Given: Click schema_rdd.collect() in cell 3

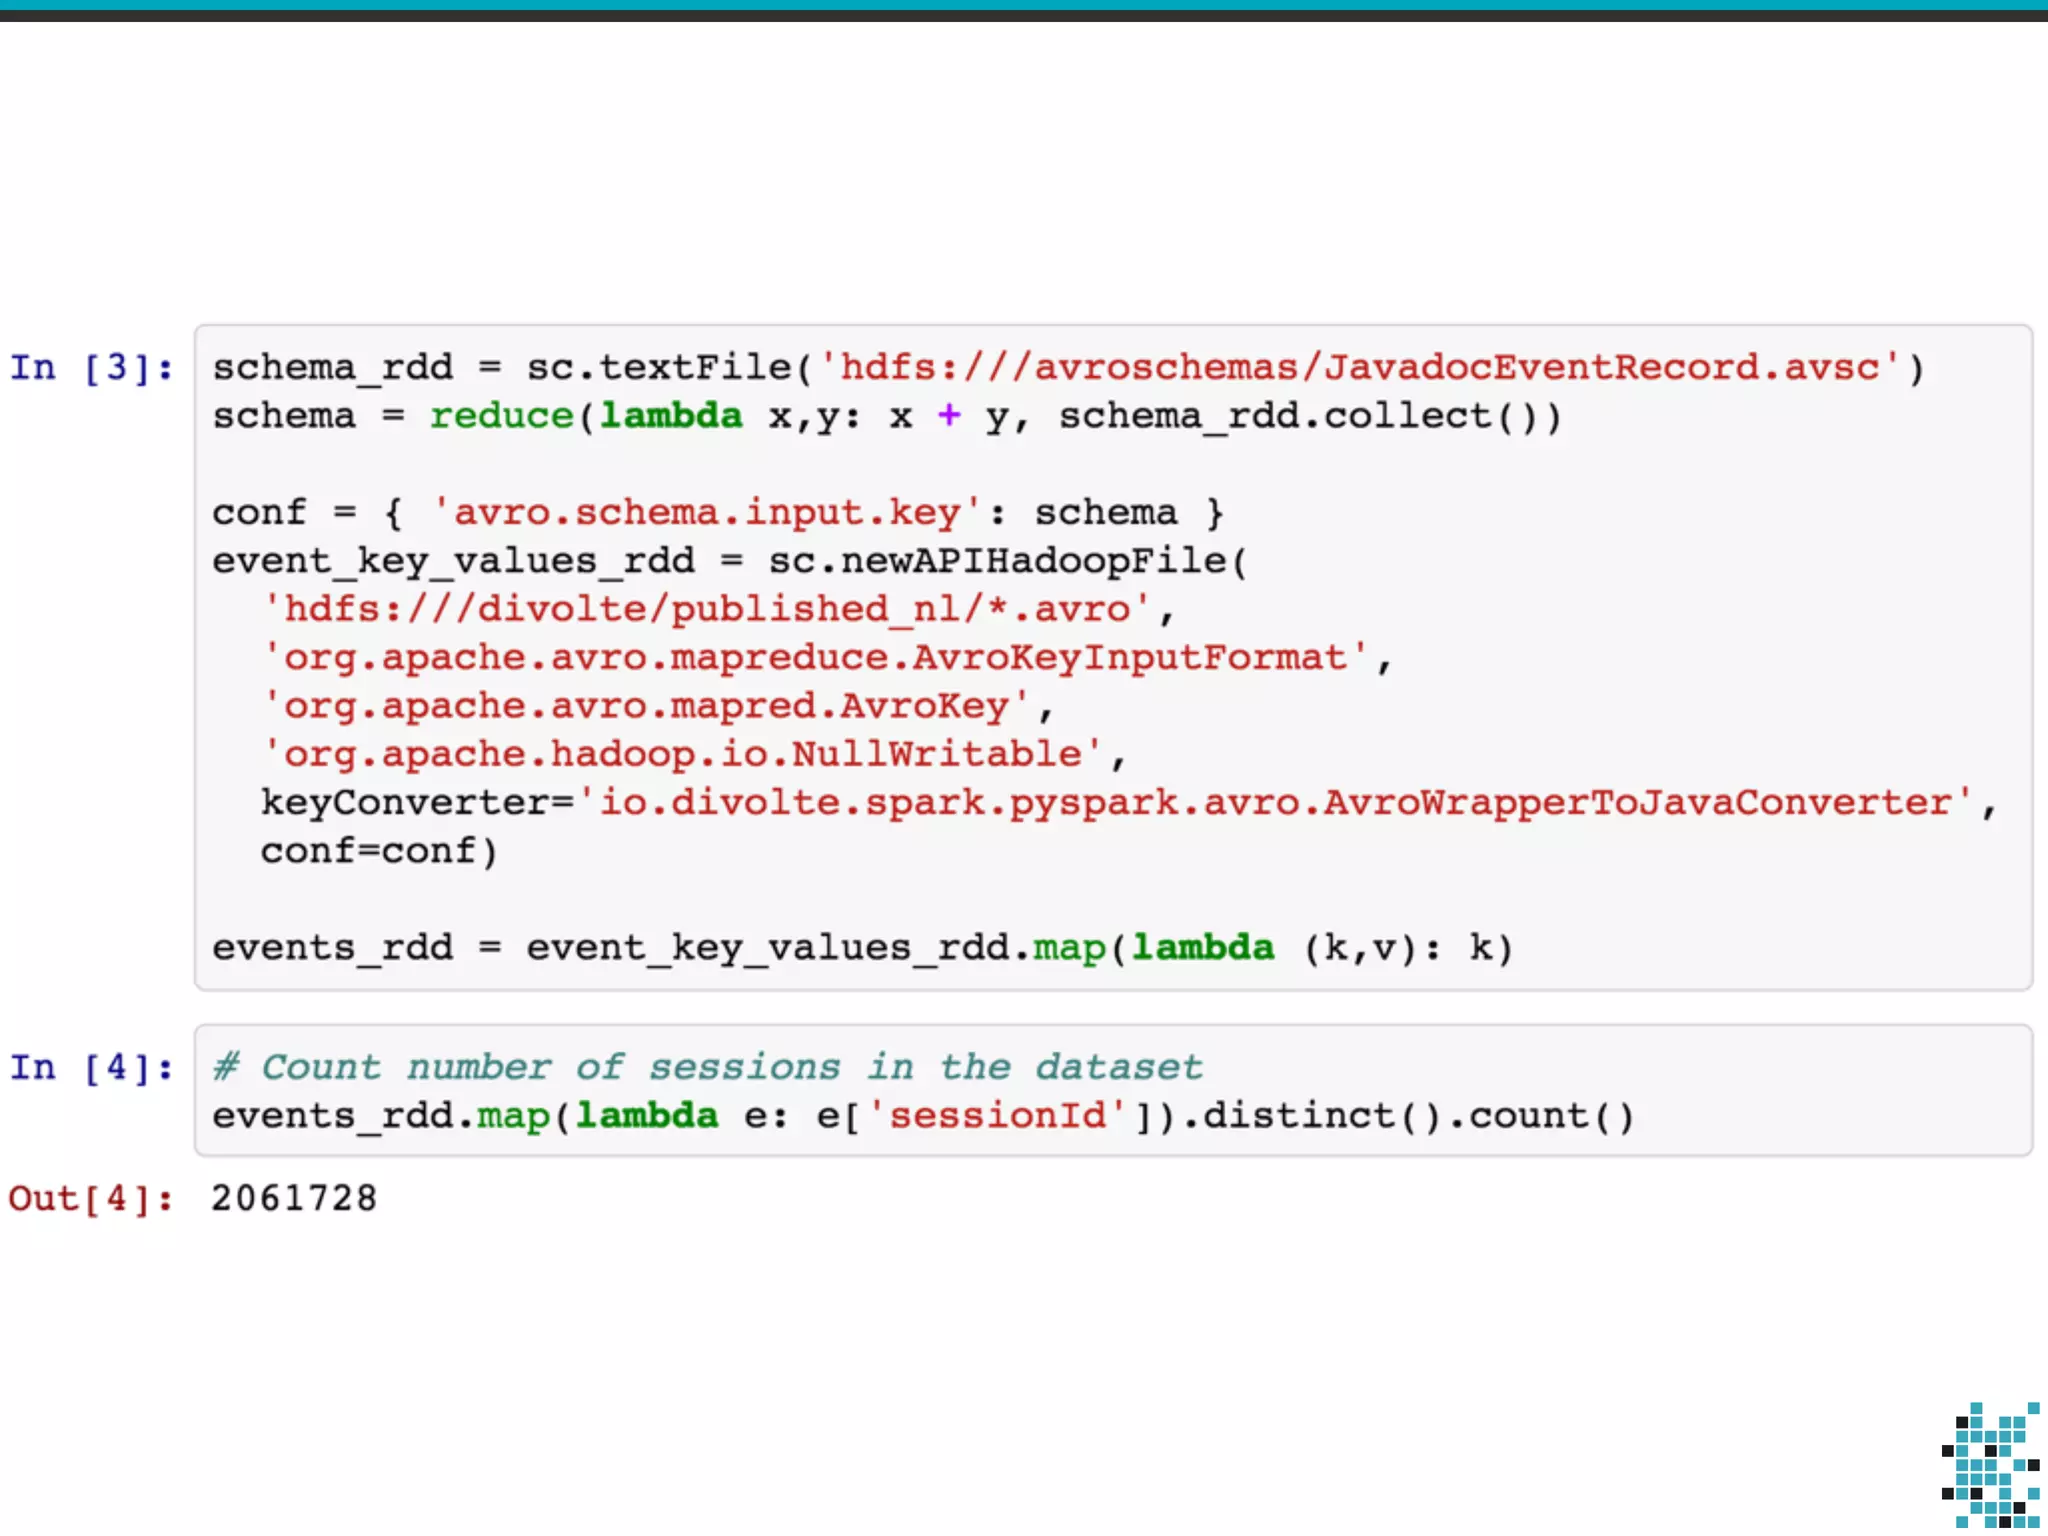Looking at the screenshot, I should coord(1298,416).
